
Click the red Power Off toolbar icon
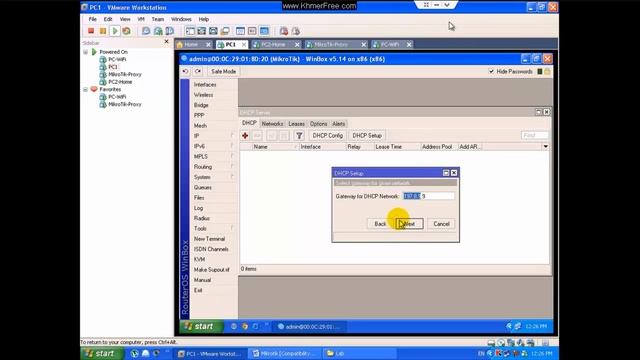click(x=91, y=31)
